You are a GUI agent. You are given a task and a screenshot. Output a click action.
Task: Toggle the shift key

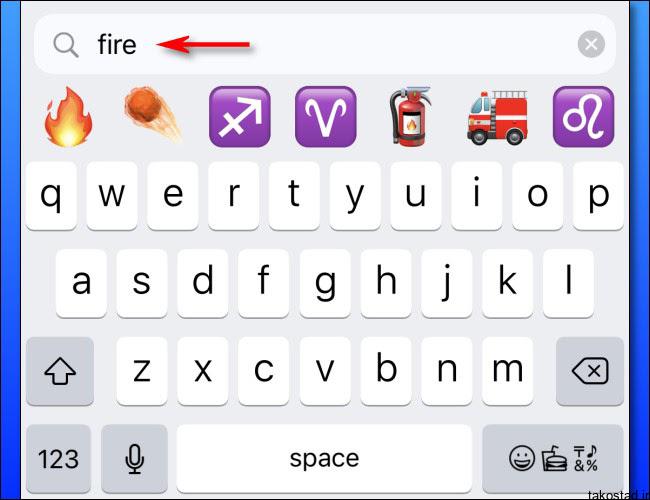coord(60,371)
